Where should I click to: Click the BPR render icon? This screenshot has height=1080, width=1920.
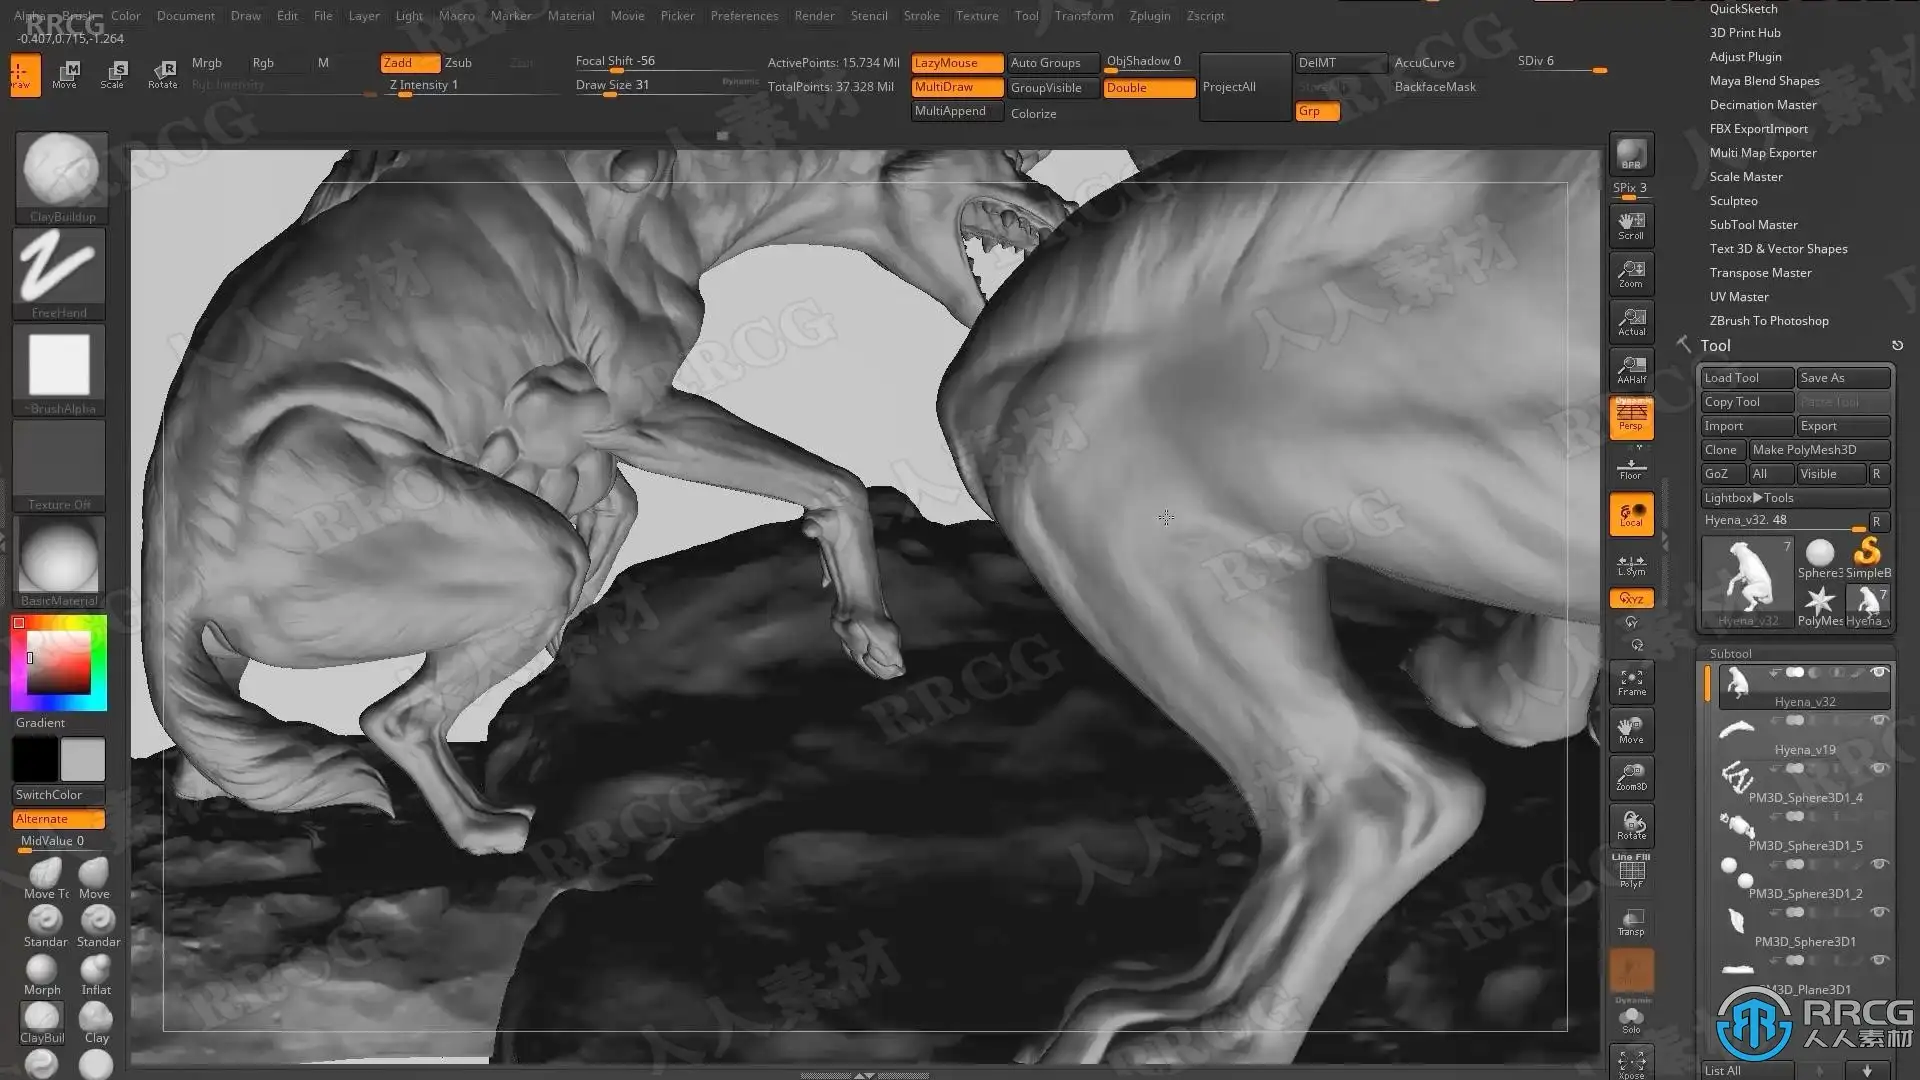pyautogui.click(x=1631, y=154)
